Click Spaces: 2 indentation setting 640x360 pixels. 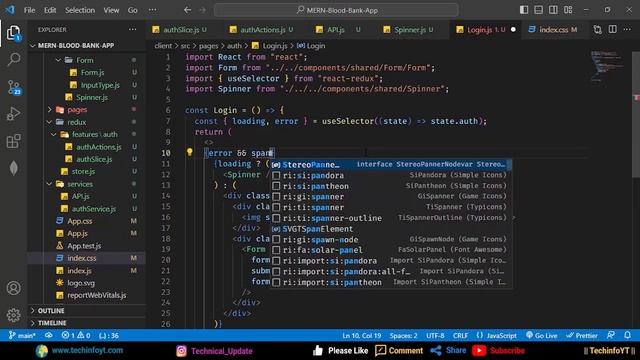point(403,336)
